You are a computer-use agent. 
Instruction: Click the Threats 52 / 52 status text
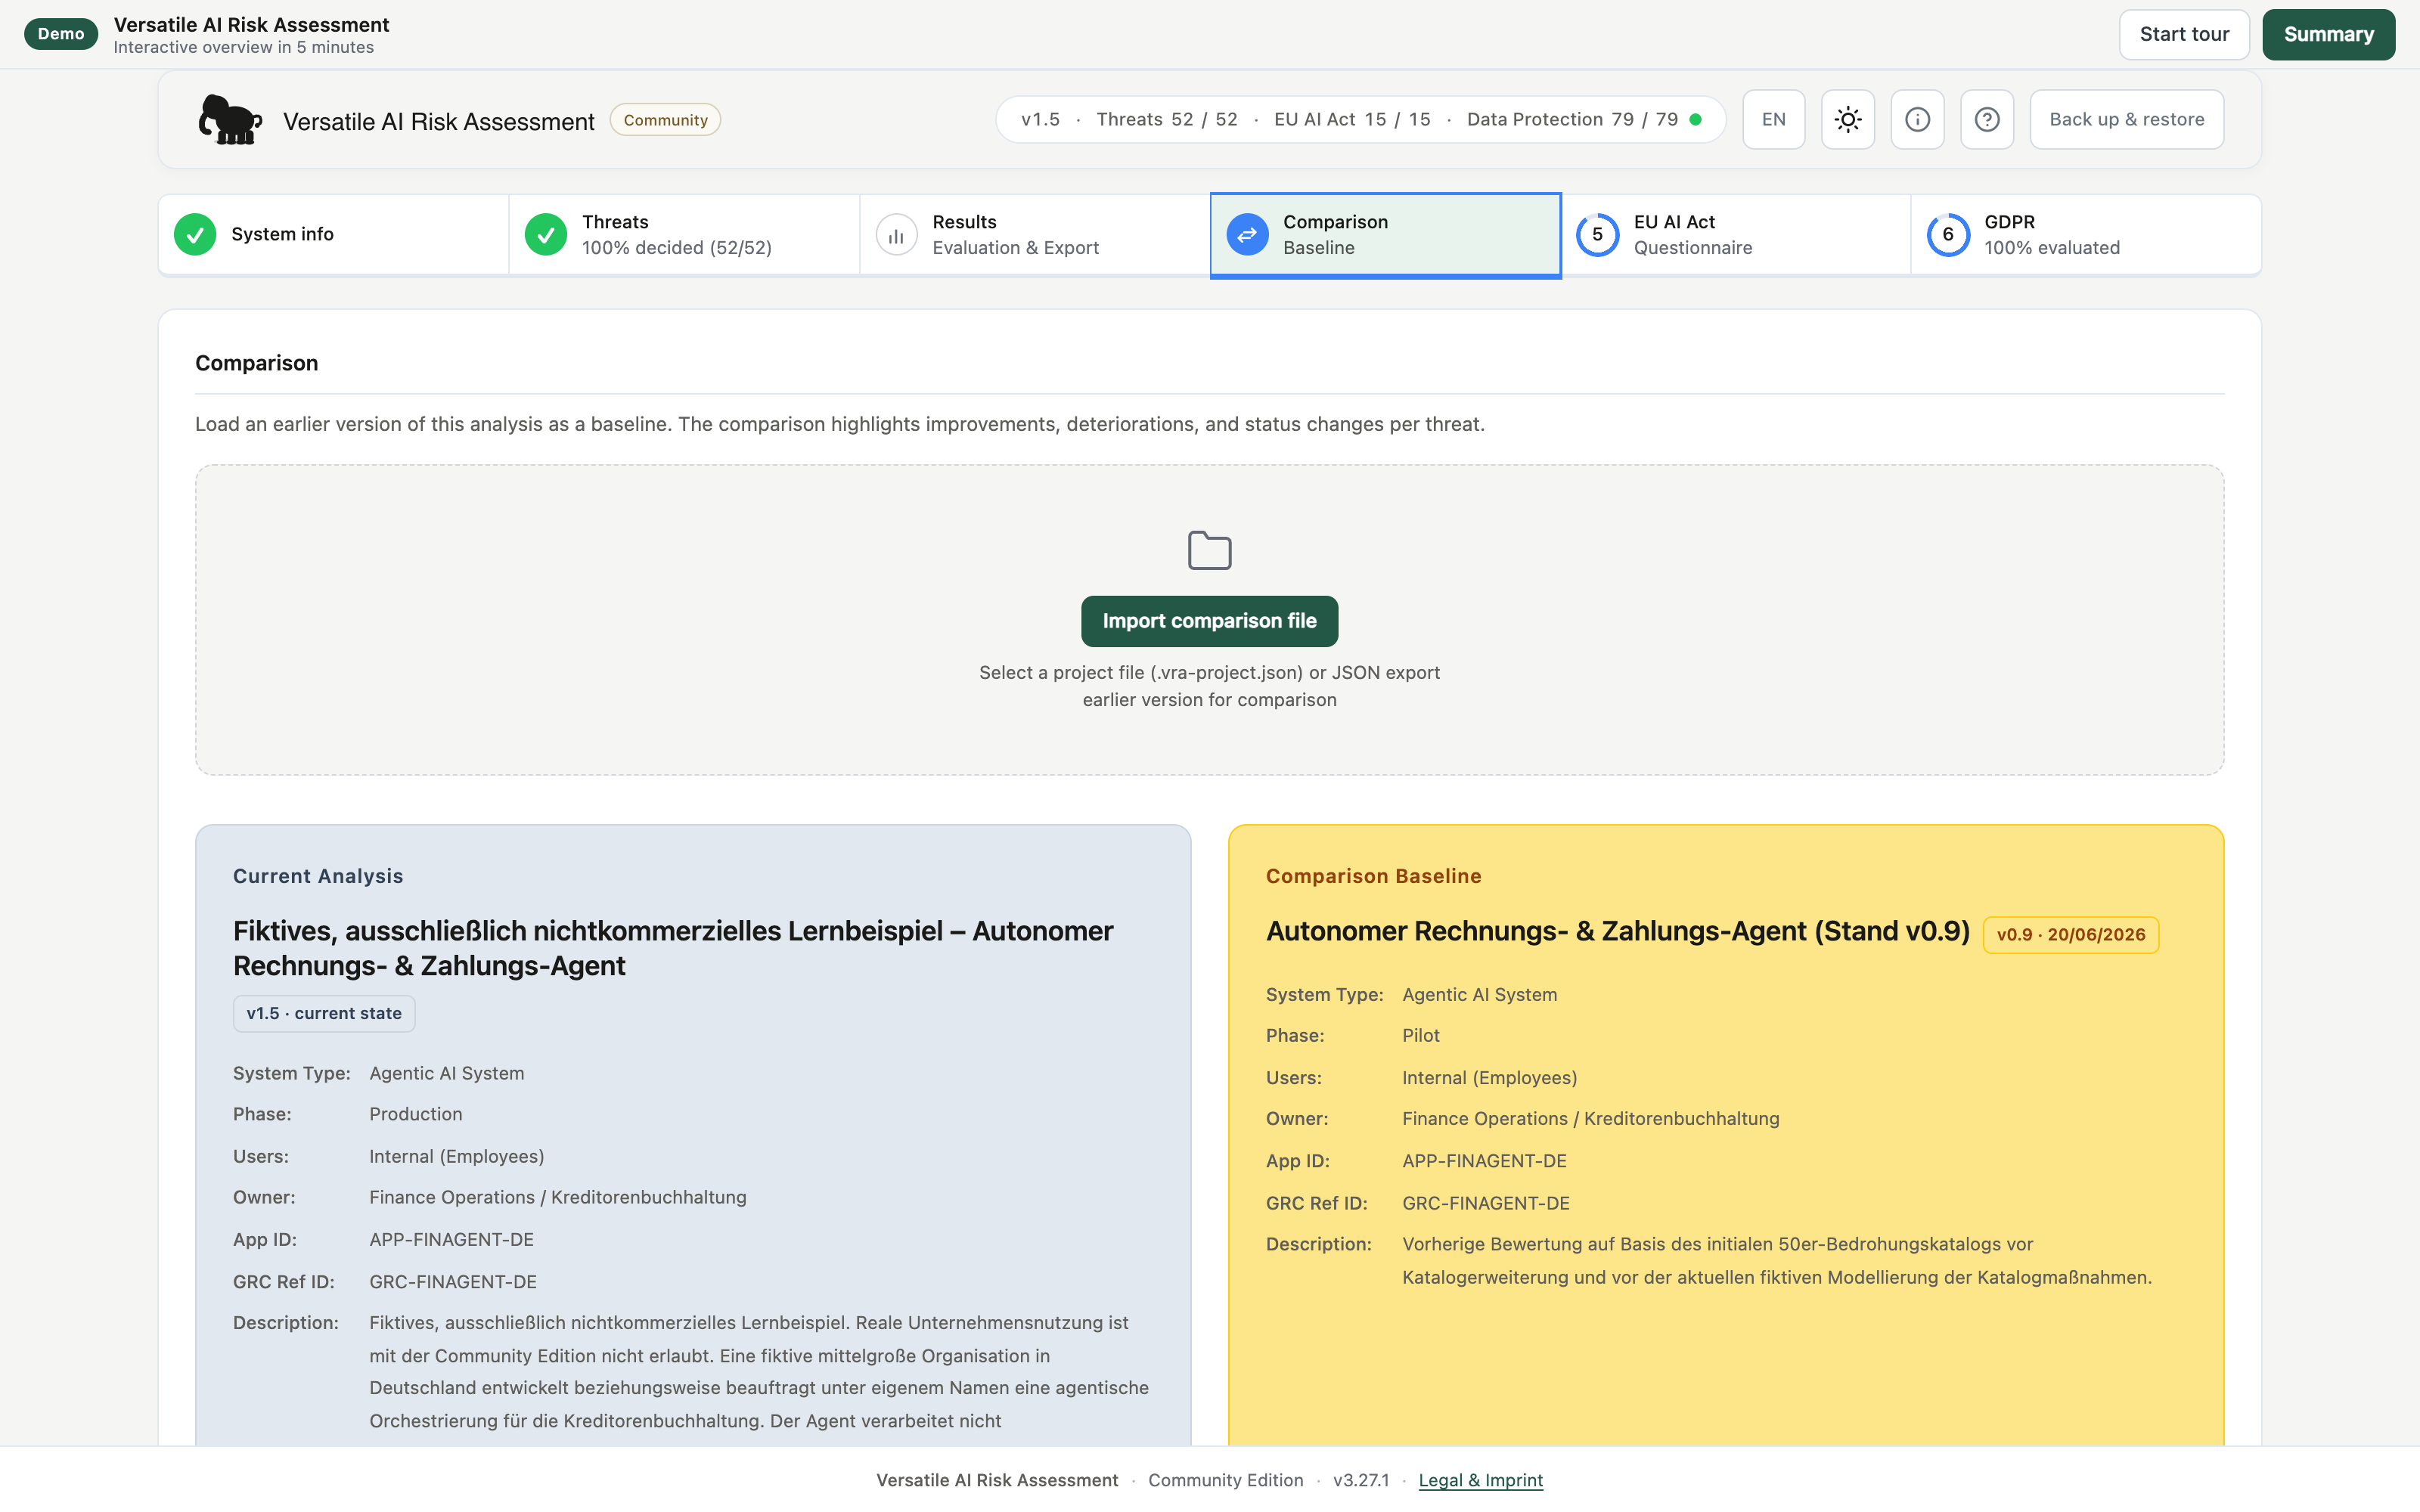(1167, 120)
